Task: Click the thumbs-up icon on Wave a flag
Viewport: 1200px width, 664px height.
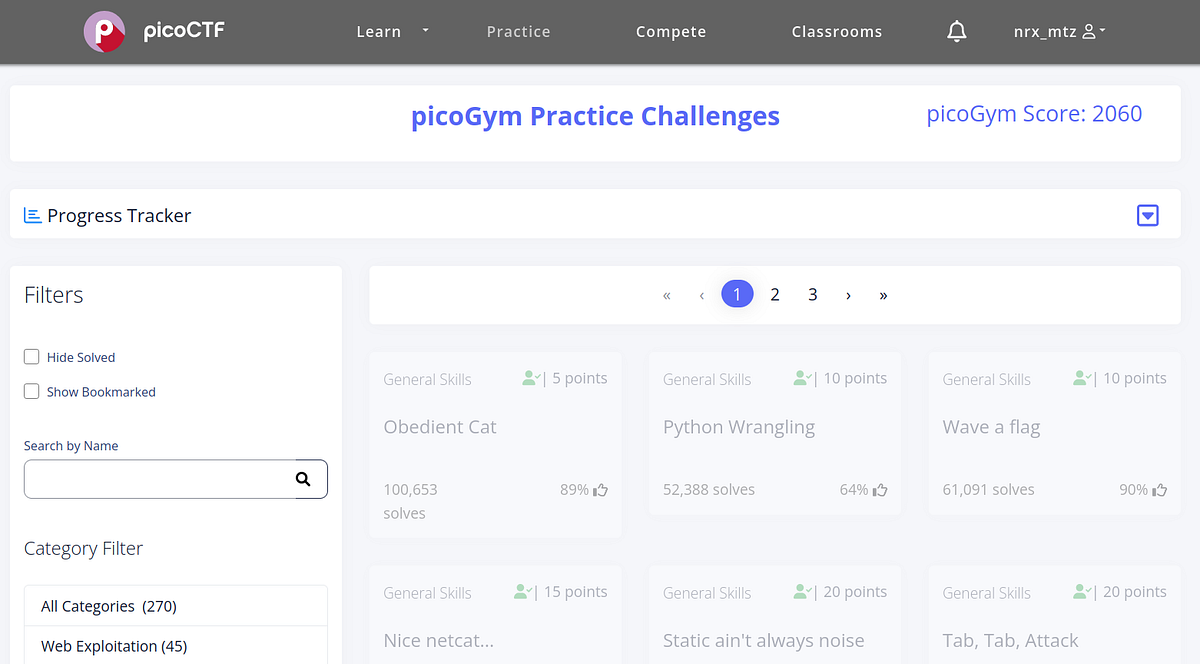Action: pos(1158,489)
